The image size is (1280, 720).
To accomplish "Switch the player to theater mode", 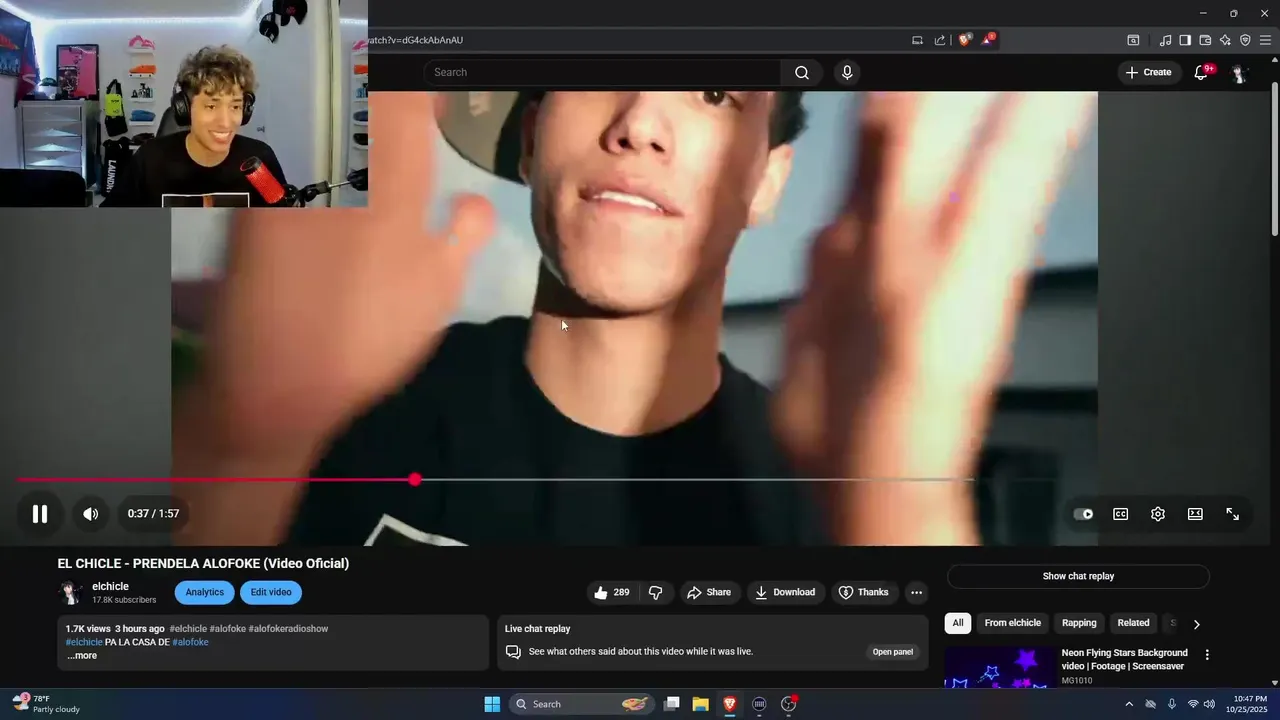I will (1195, 514).
